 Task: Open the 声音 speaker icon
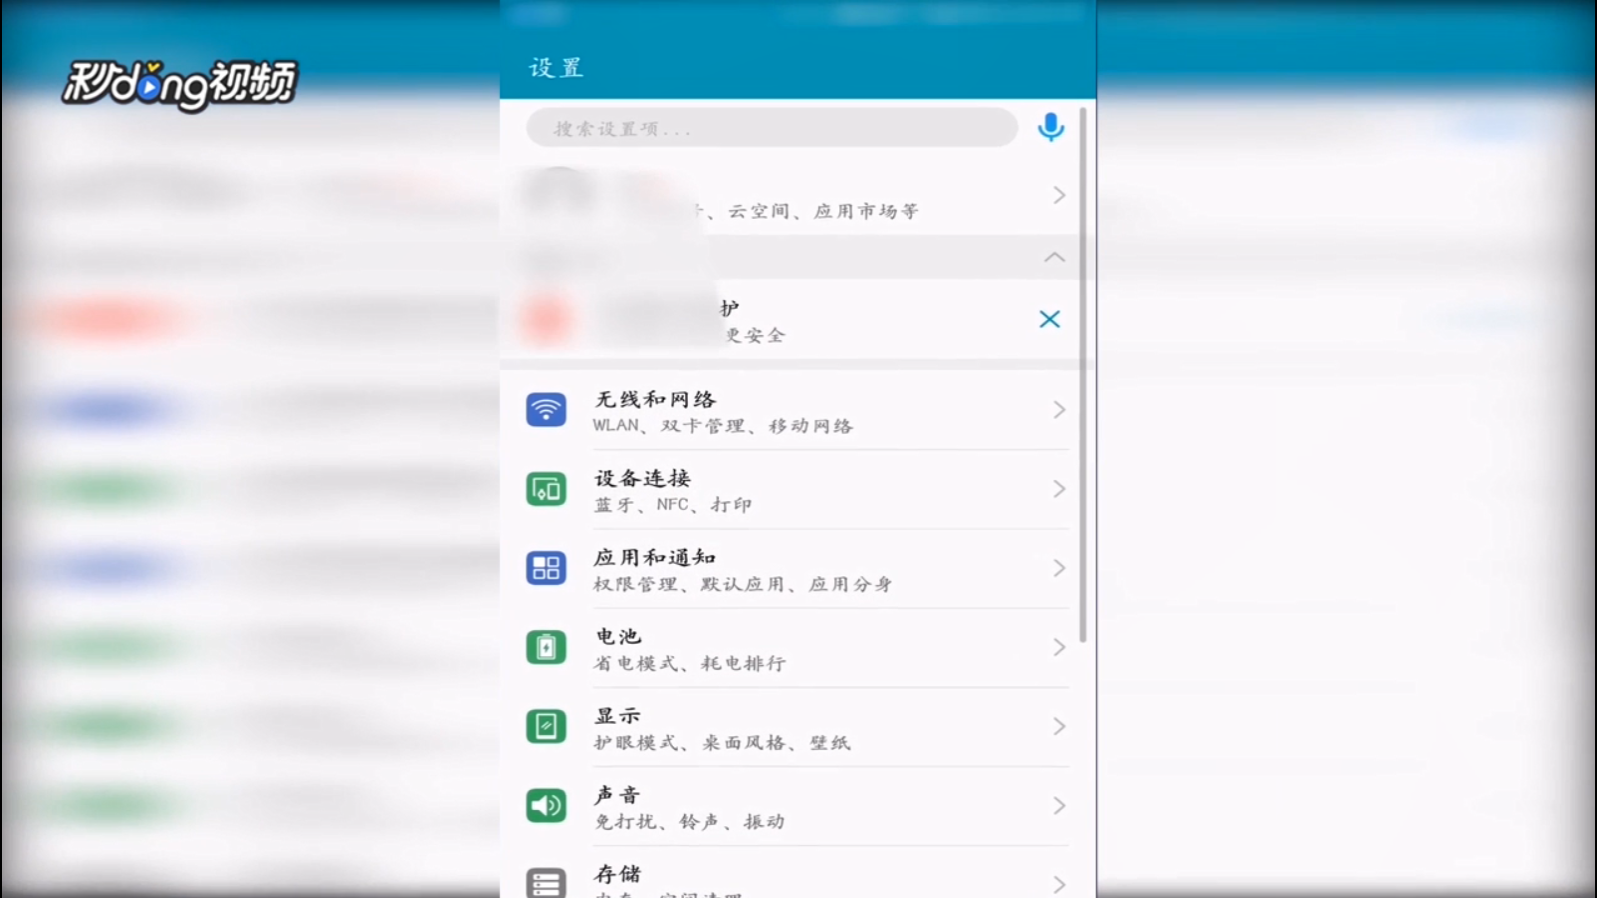click(x=546, y=805)
